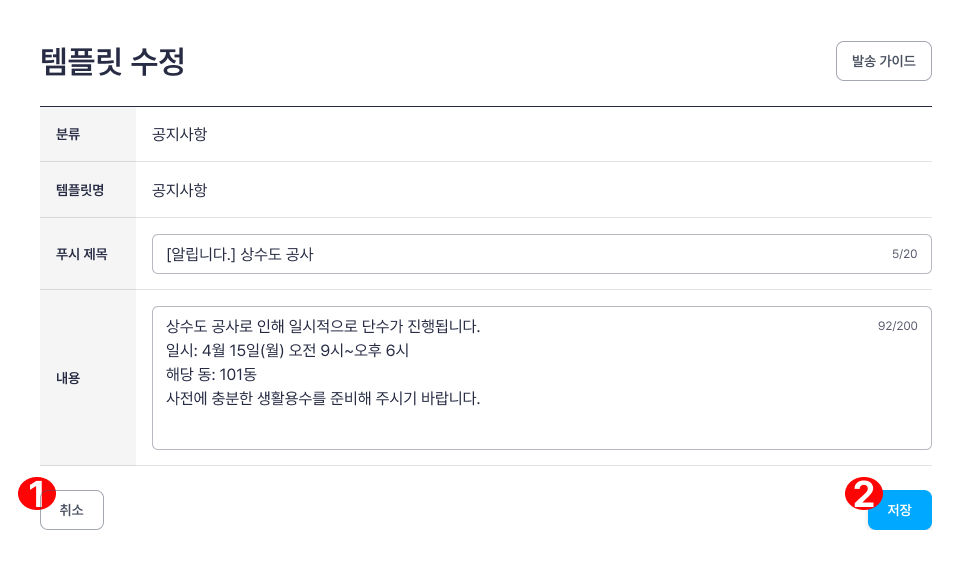This screenshot has height=570, width=972.
Task: Click the blank area of 내용 textarea
Action: 542,428
